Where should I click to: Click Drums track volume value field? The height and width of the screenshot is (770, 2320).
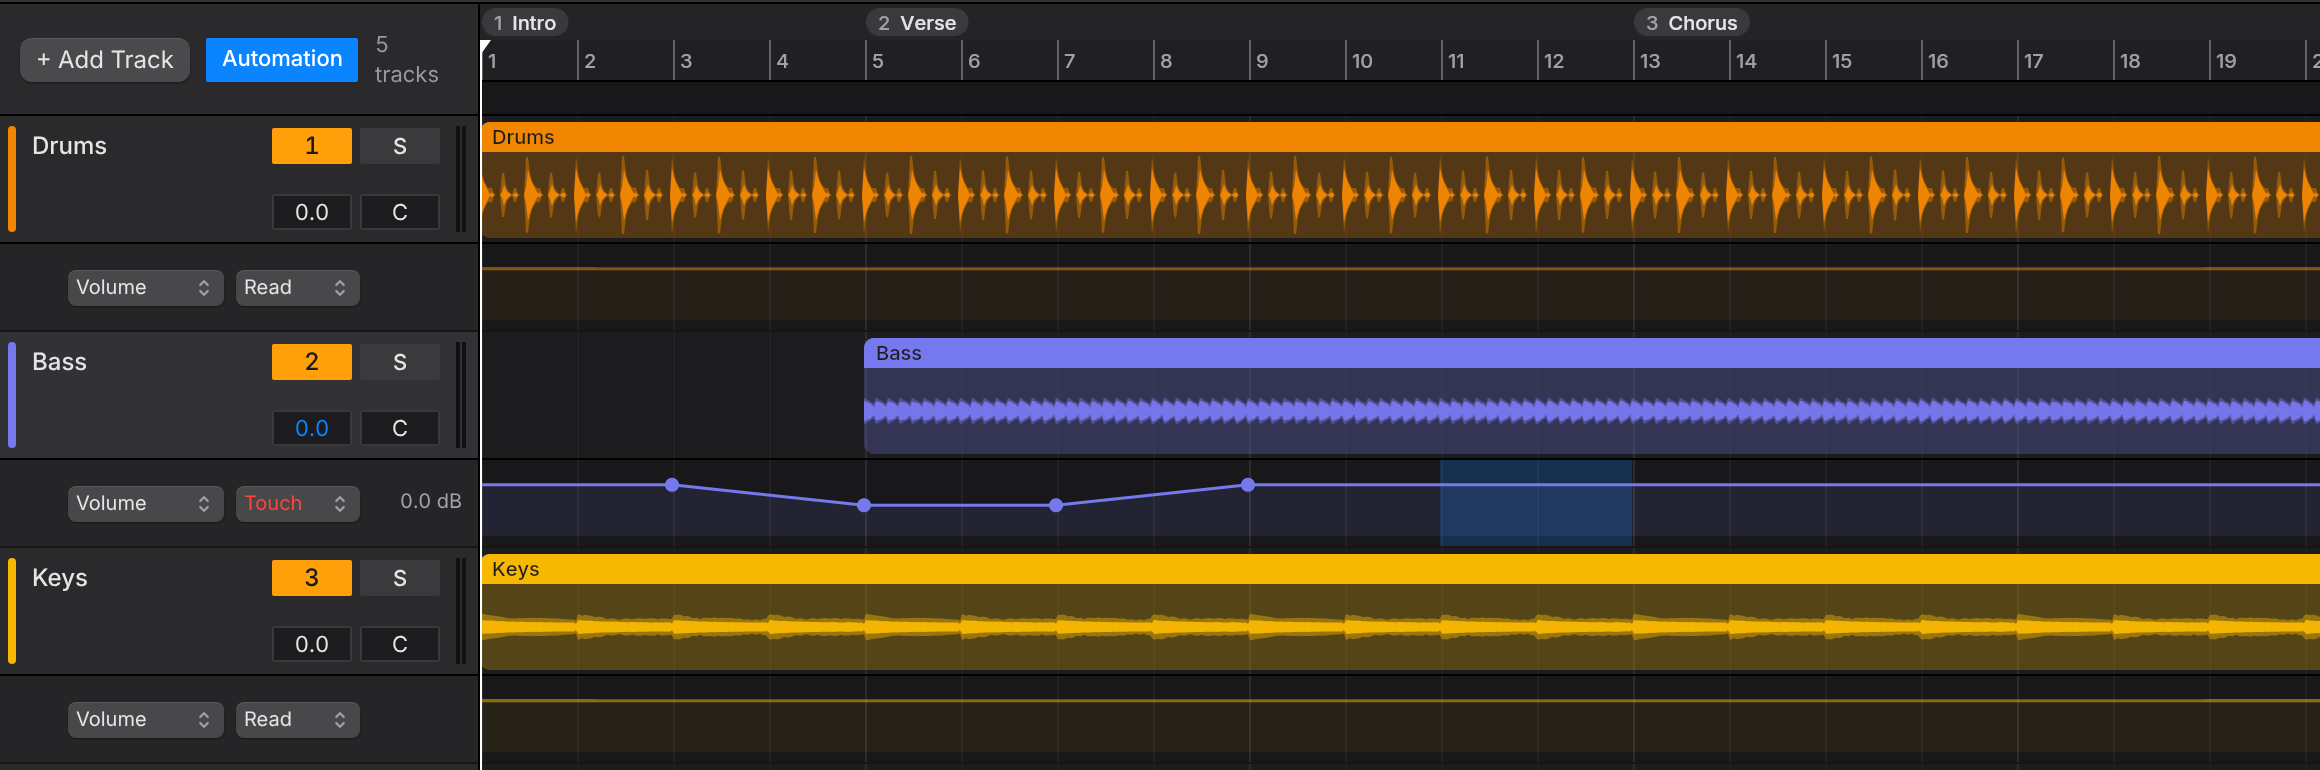point(312,212)
